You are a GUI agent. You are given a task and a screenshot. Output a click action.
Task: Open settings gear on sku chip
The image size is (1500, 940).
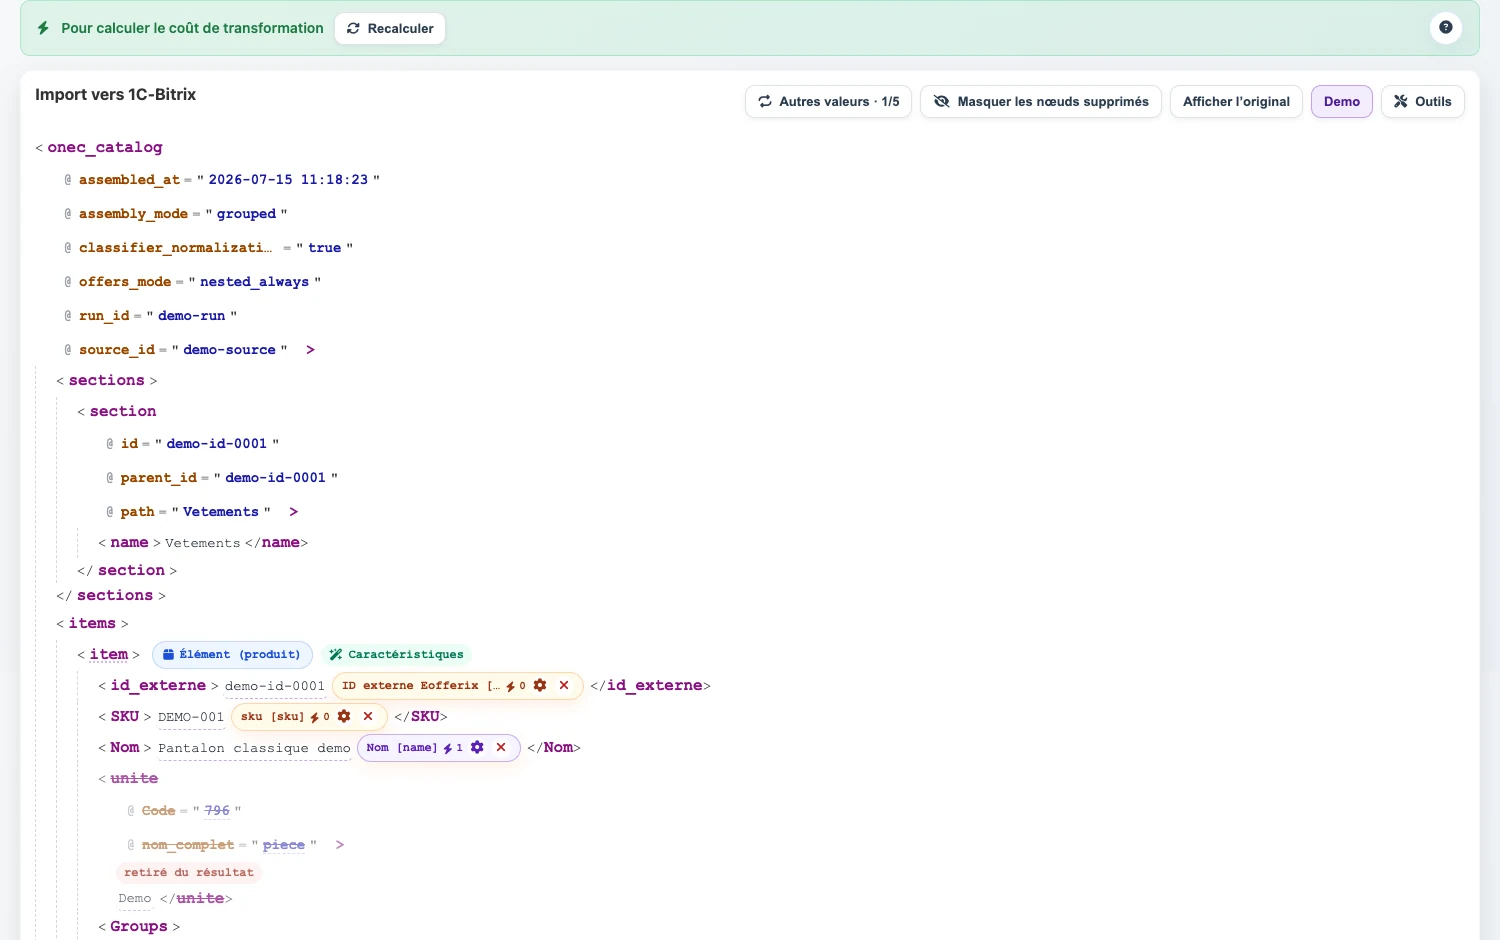(x=344, y=716)
